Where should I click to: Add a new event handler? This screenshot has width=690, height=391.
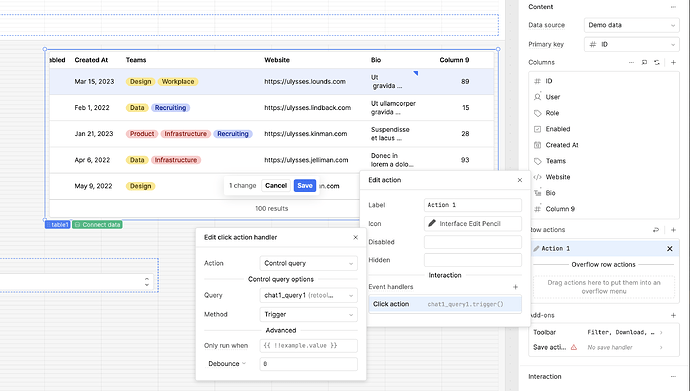pyautogui.click(x=515, y=287)
